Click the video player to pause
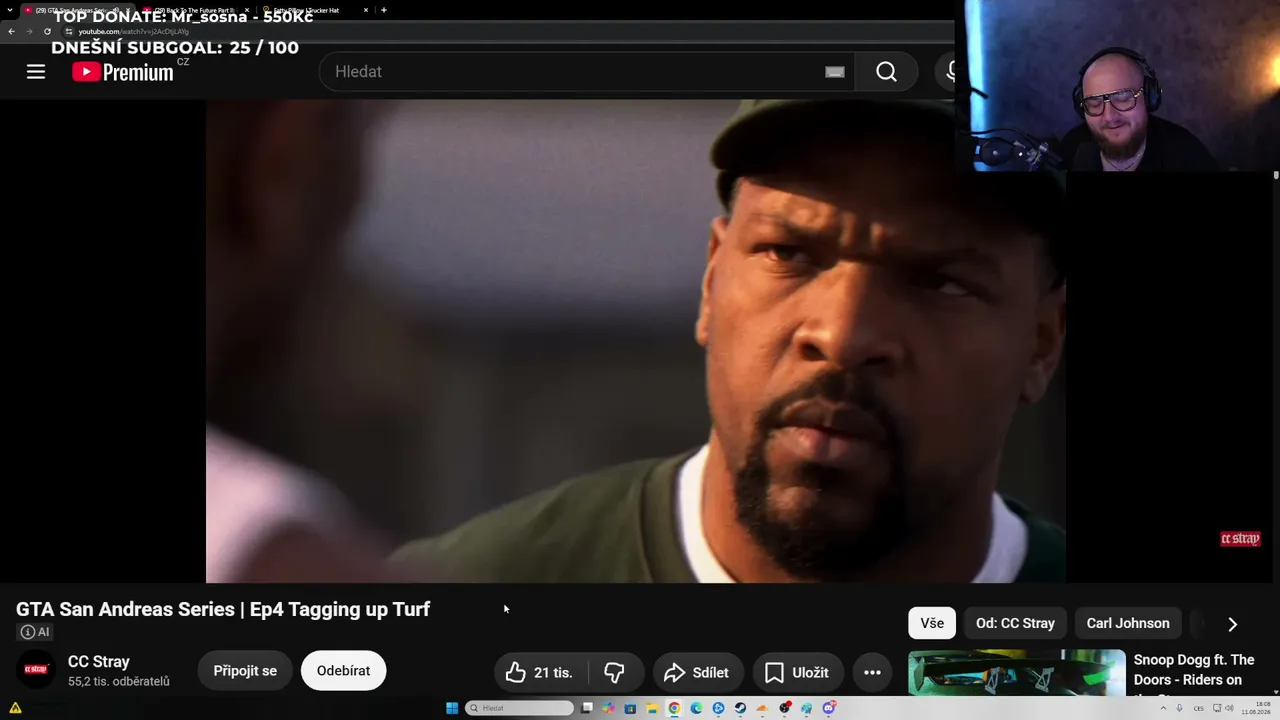Viewport: 1280px width, 720px height. (x=635, y=340)
